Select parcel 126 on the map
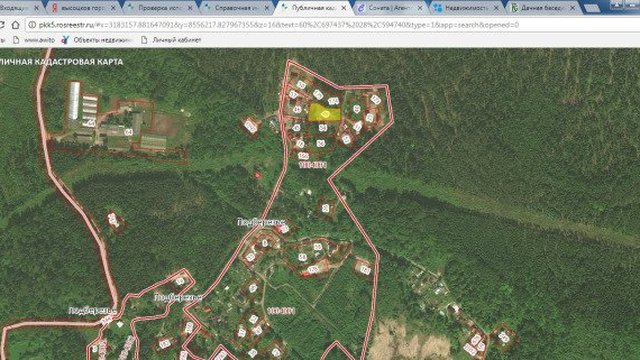The width and height of the screenshot is (640, 360). pyautogui.click(x=313, y=269)
